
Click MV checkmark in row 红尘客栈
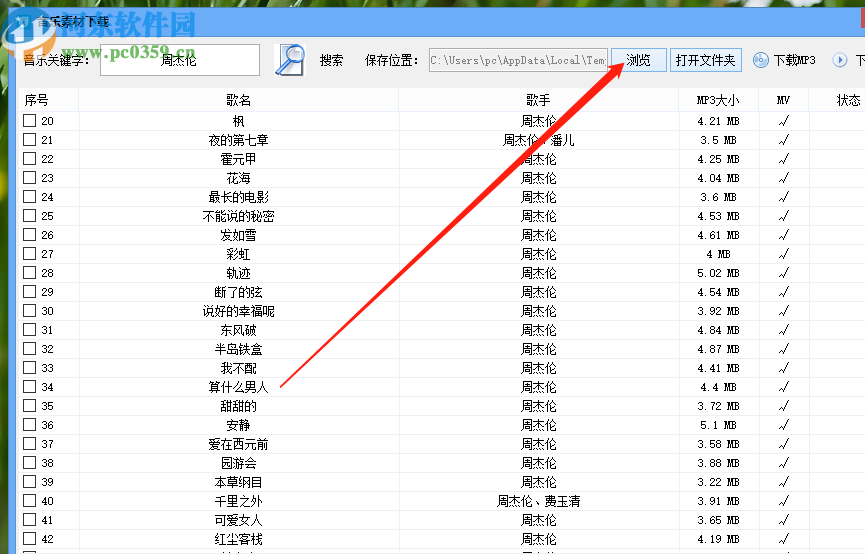coord(784,539)
